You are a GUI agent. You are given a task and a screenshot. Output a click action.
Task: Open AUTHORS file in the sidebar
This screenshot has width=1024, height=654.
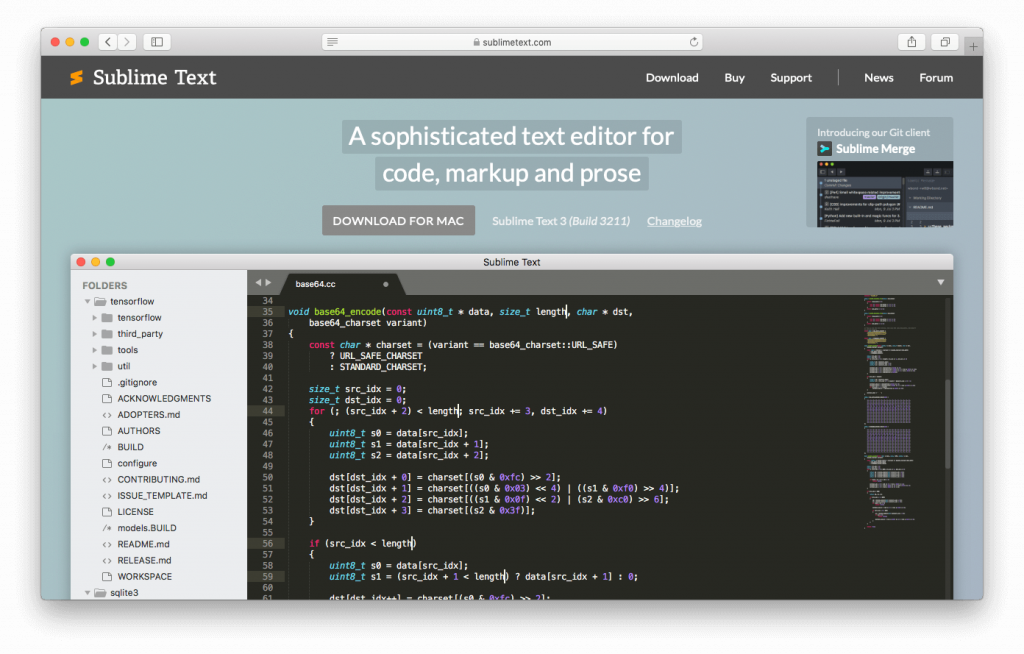point(138,431)
